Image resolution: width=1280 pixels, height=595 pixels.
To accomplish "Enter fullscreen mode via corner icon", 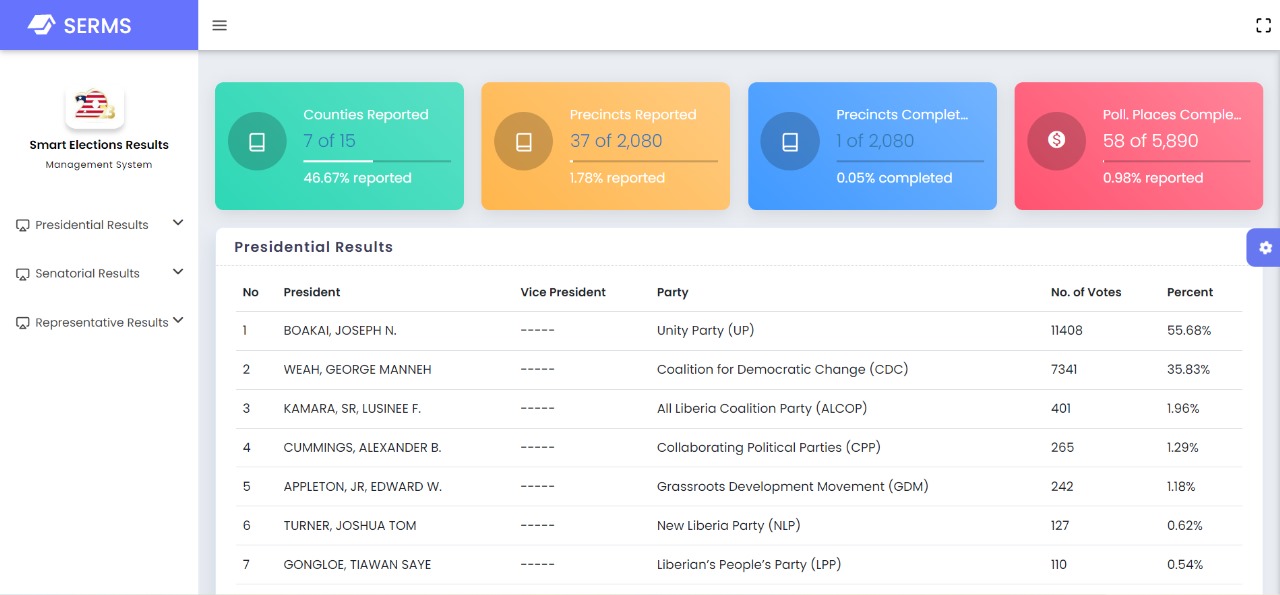I will point(1263,26).
